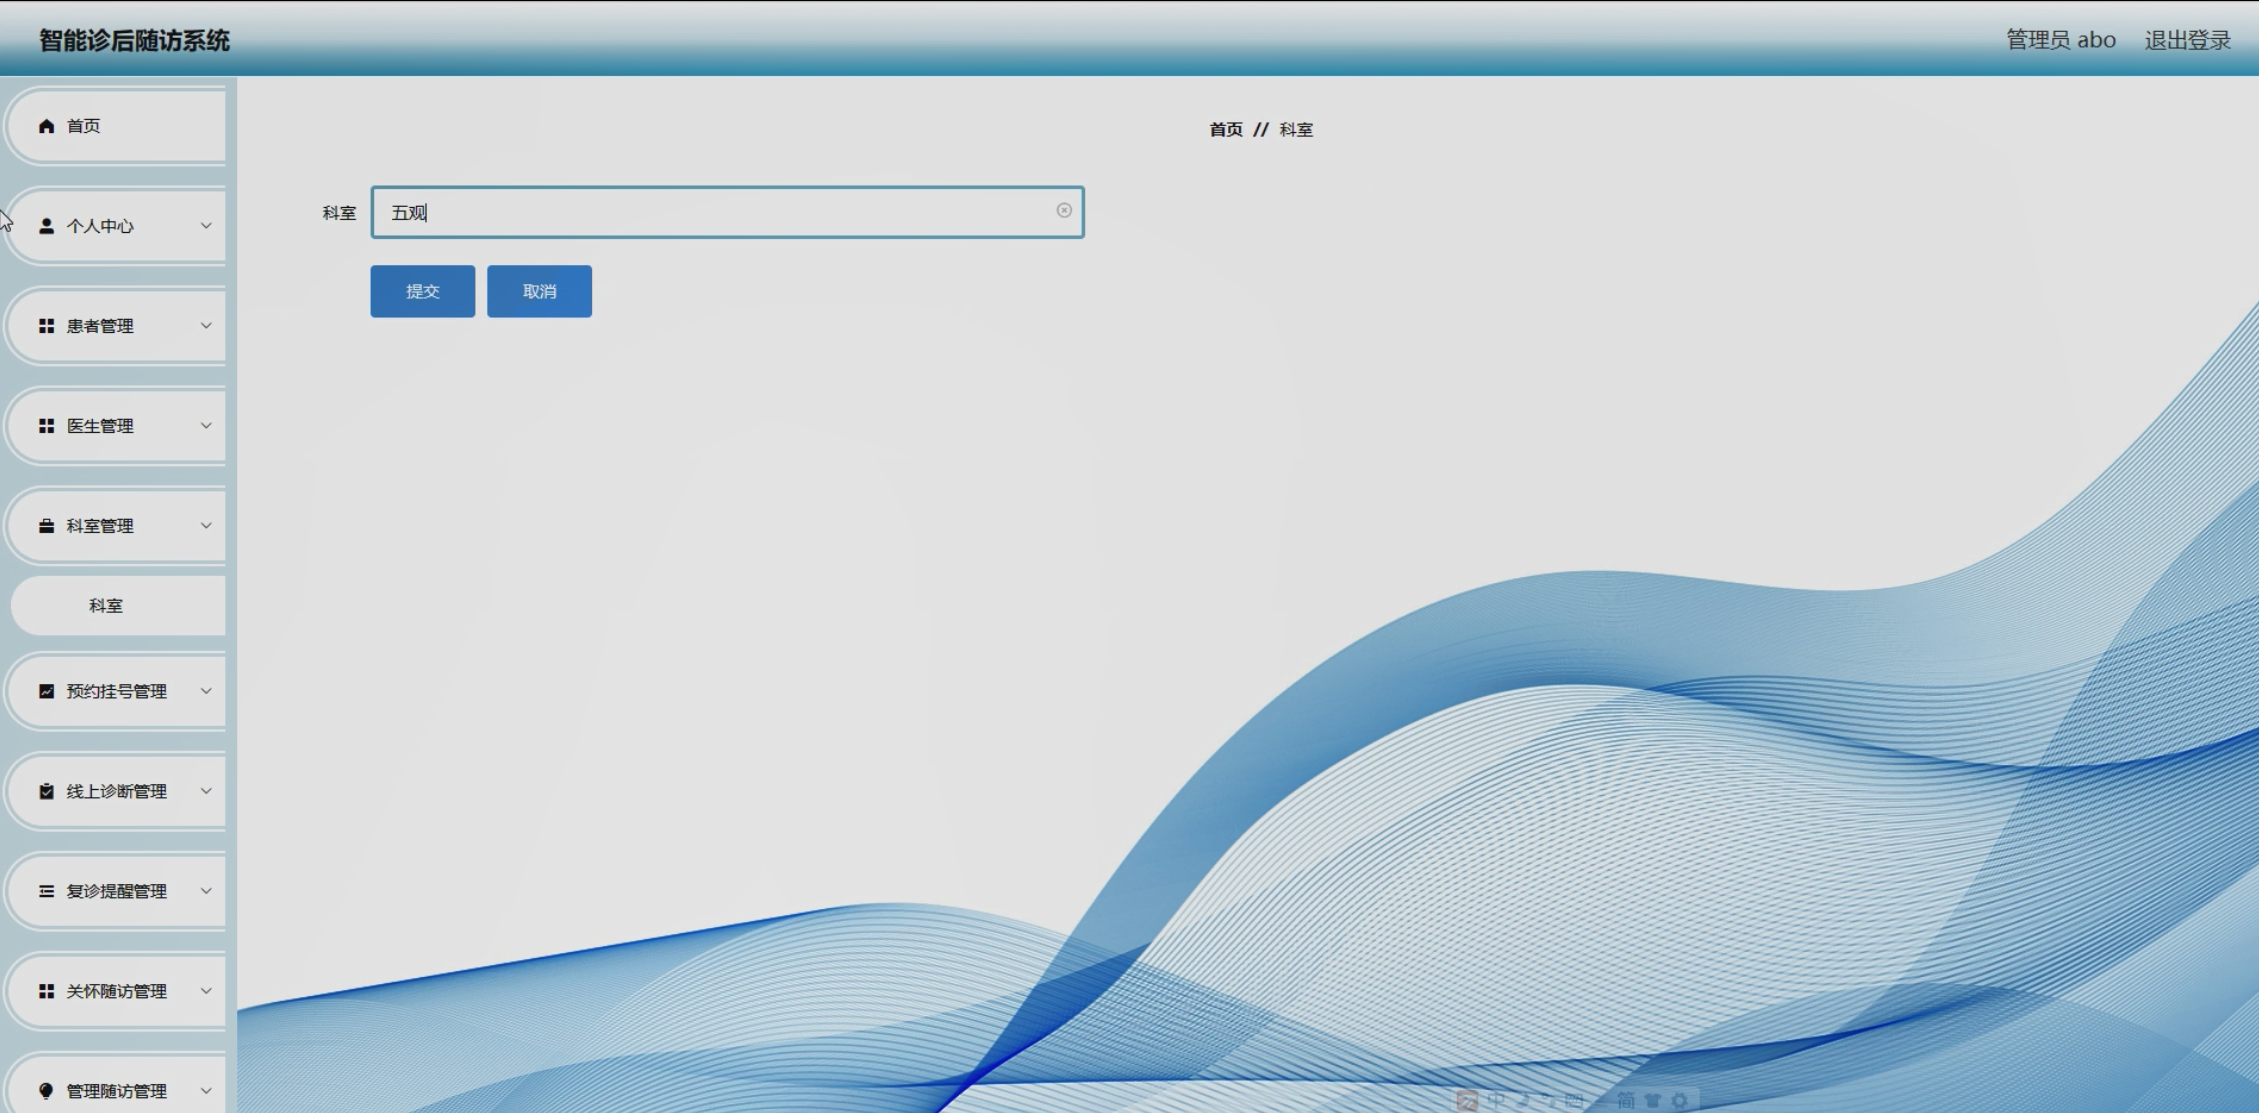
Task: Click the grid icon beside 患者管理
Action: pyautogui.click(x=46, y=326)
